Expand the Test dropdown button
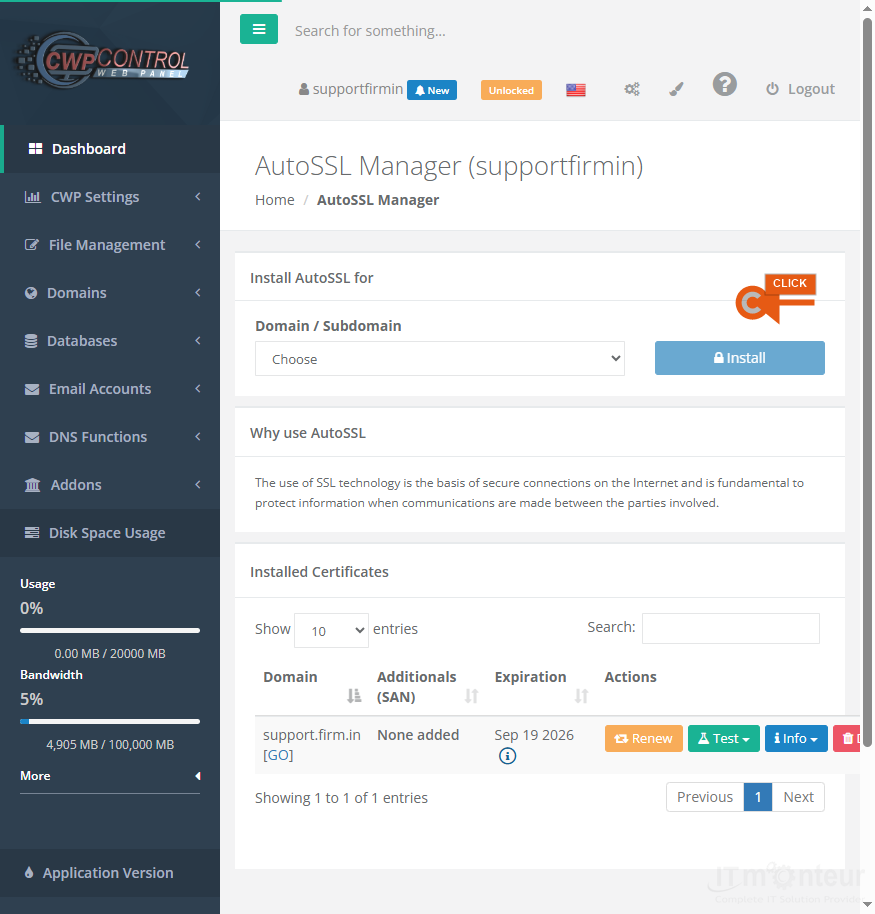 click(723, 739)
